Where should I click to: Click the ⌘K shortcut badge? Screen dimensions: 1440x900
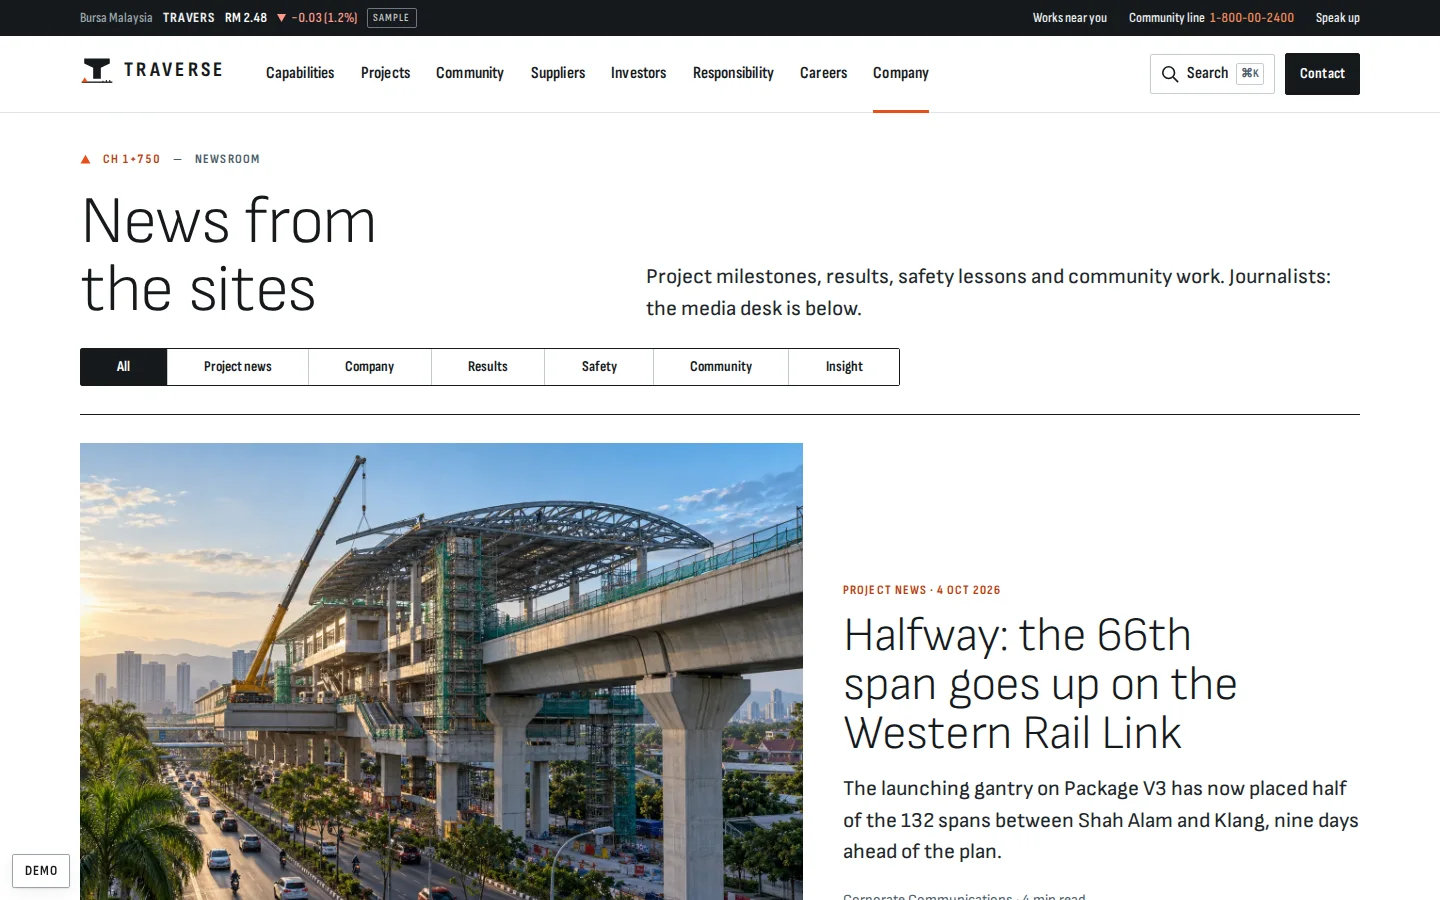(1250, 74)
